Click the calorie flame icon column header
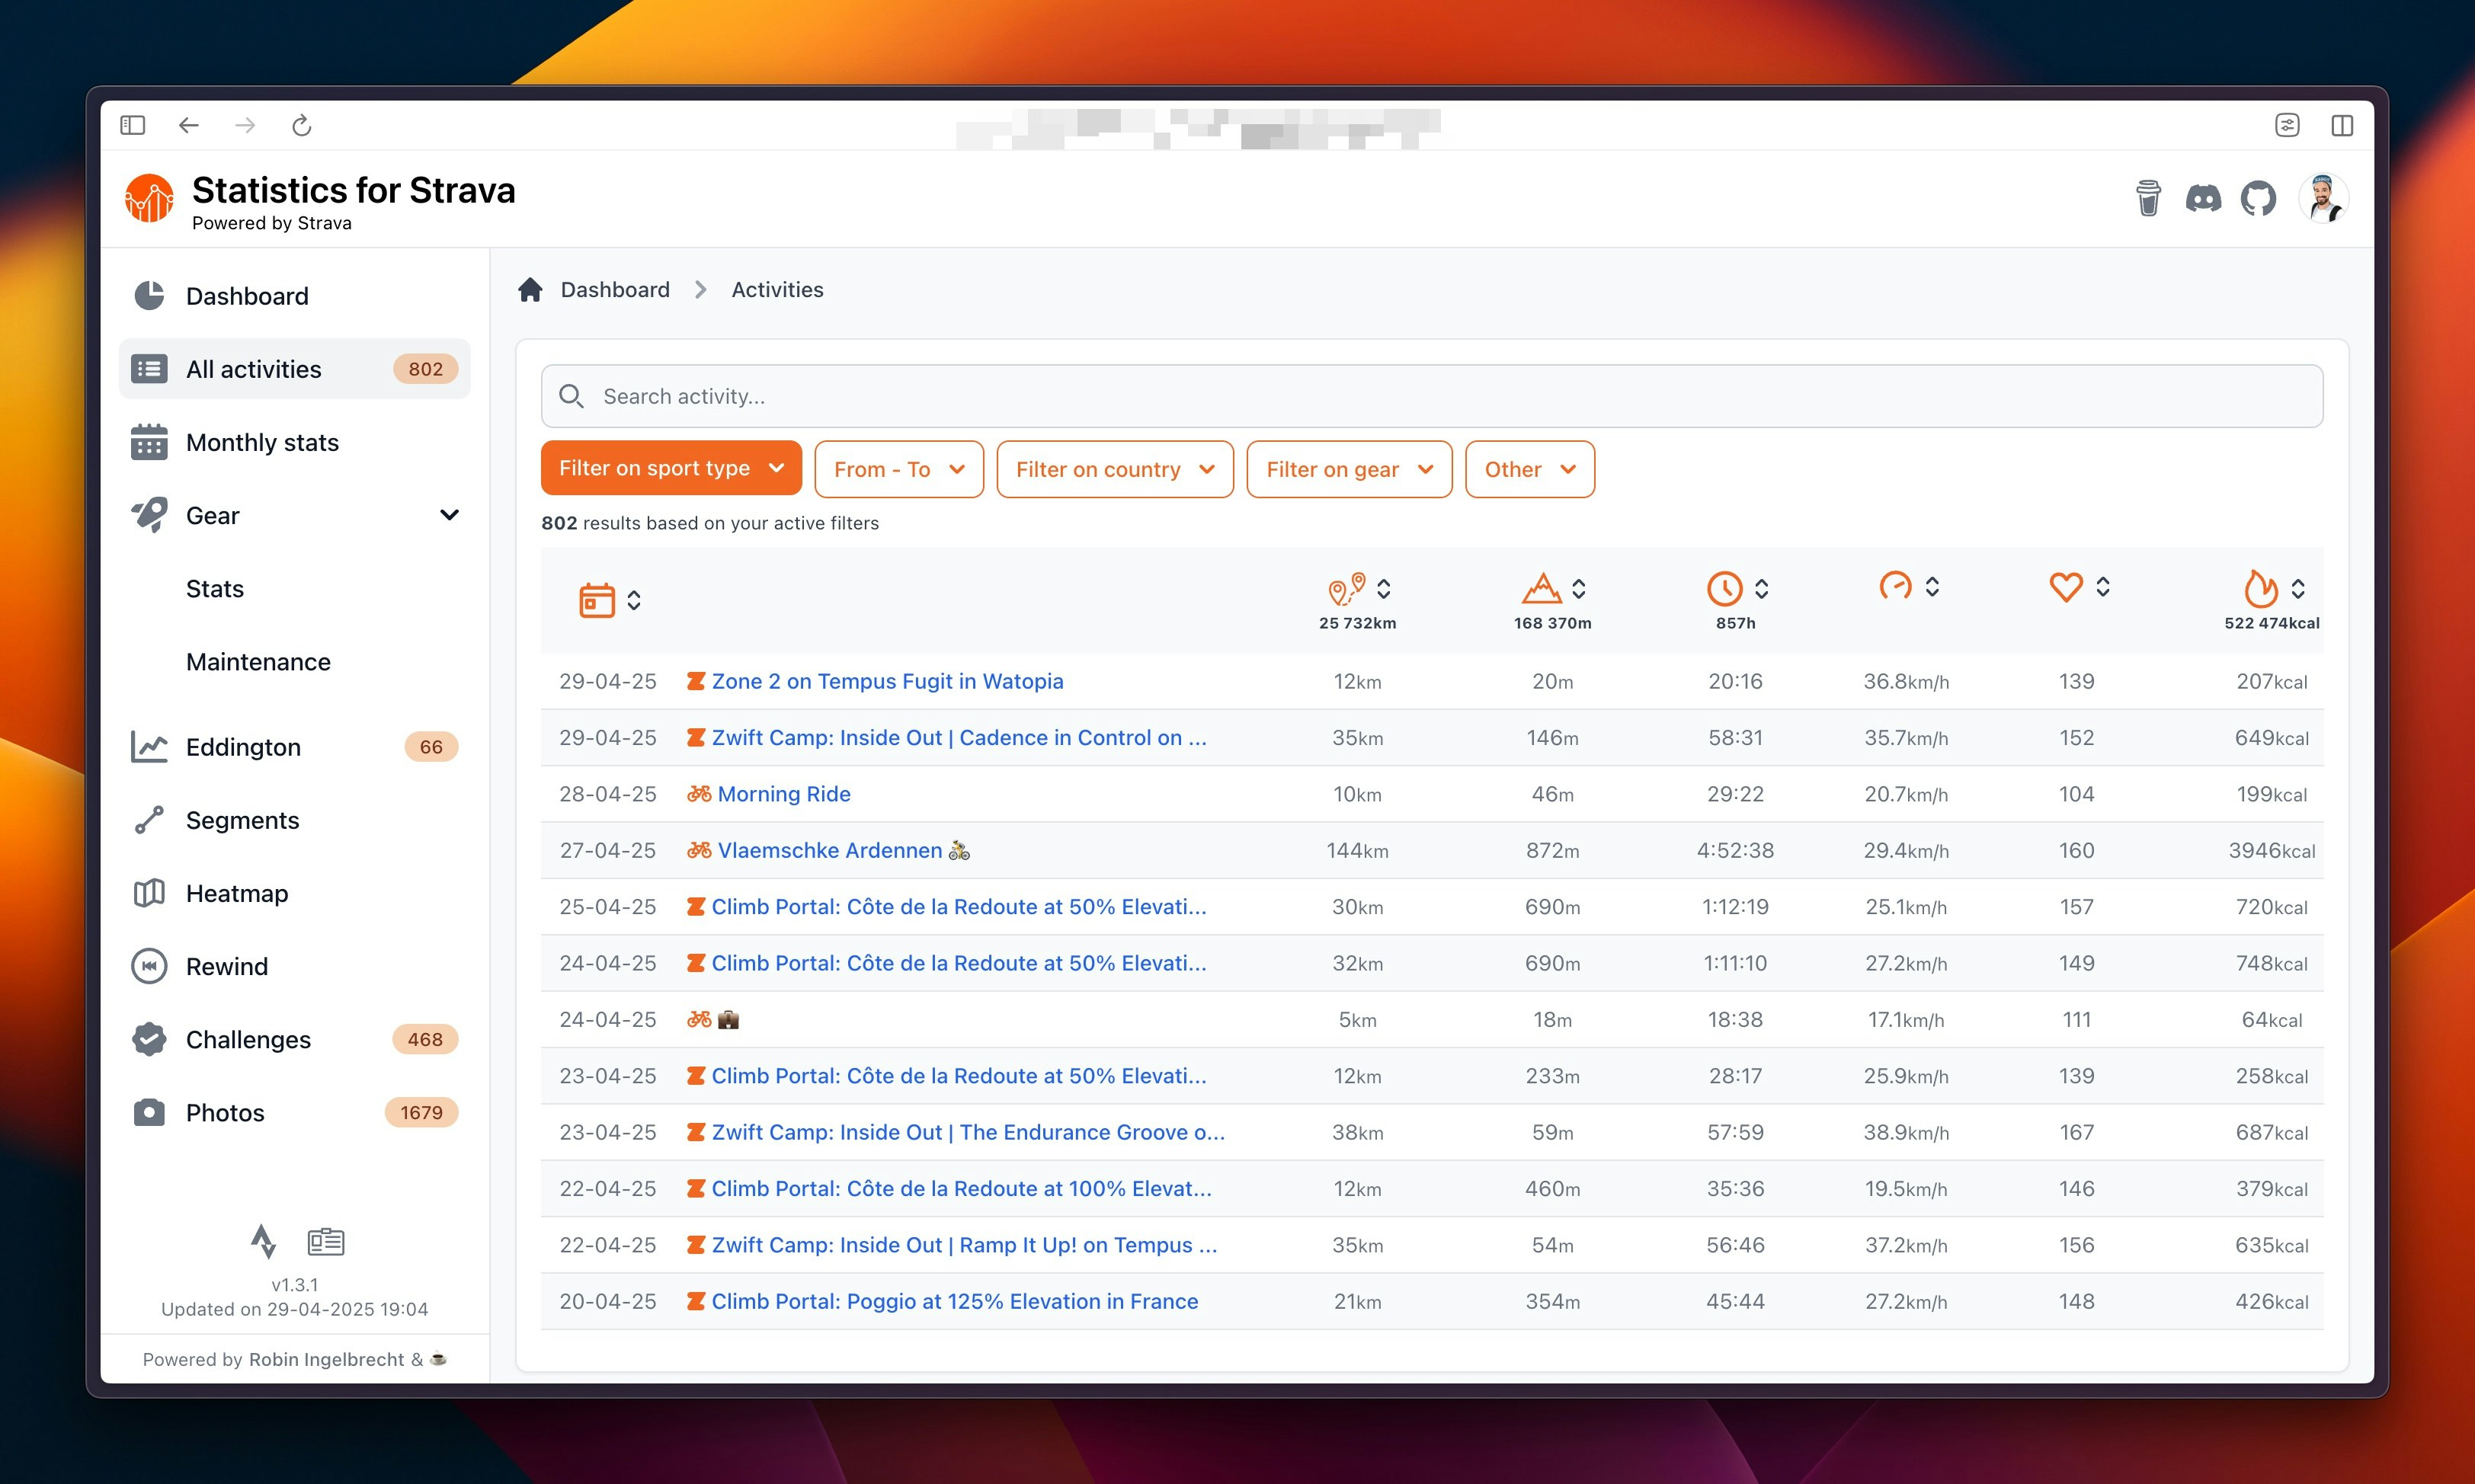Image resolution: width=2475 pixels, height=1484 pixels. point(2260,589)
